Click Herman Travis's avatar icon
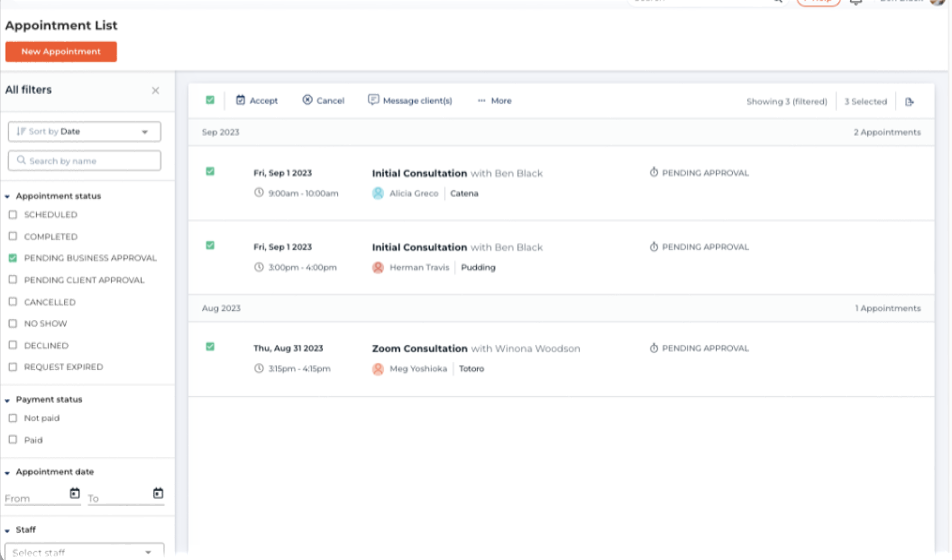952x560 pixels. click(x=378, y=267)
